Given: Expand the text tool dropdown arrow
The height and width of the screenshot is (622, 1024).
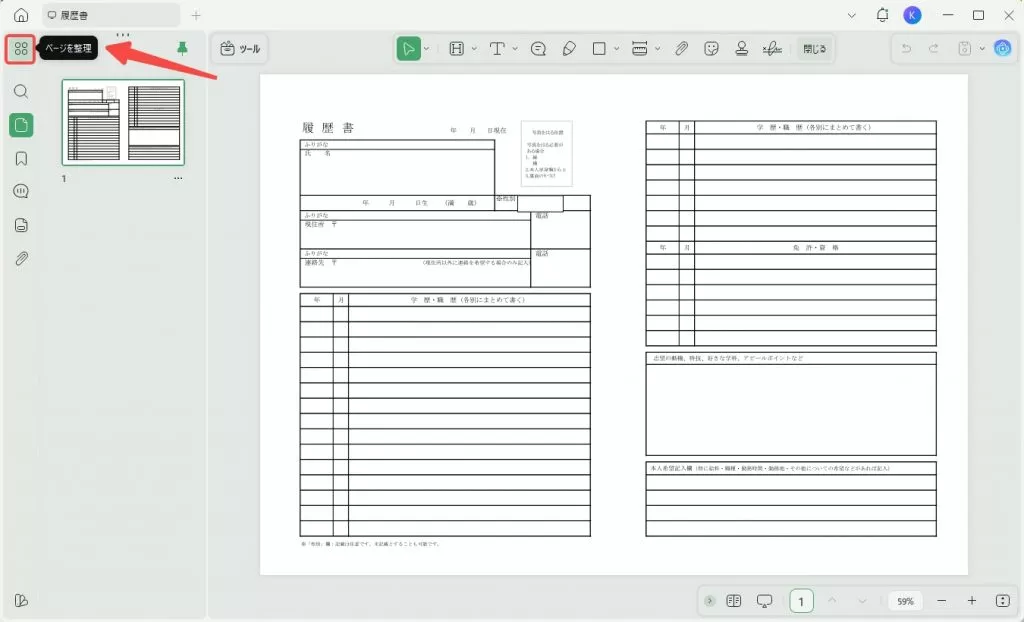Looking at the screenshot, I should pos(515,48).
